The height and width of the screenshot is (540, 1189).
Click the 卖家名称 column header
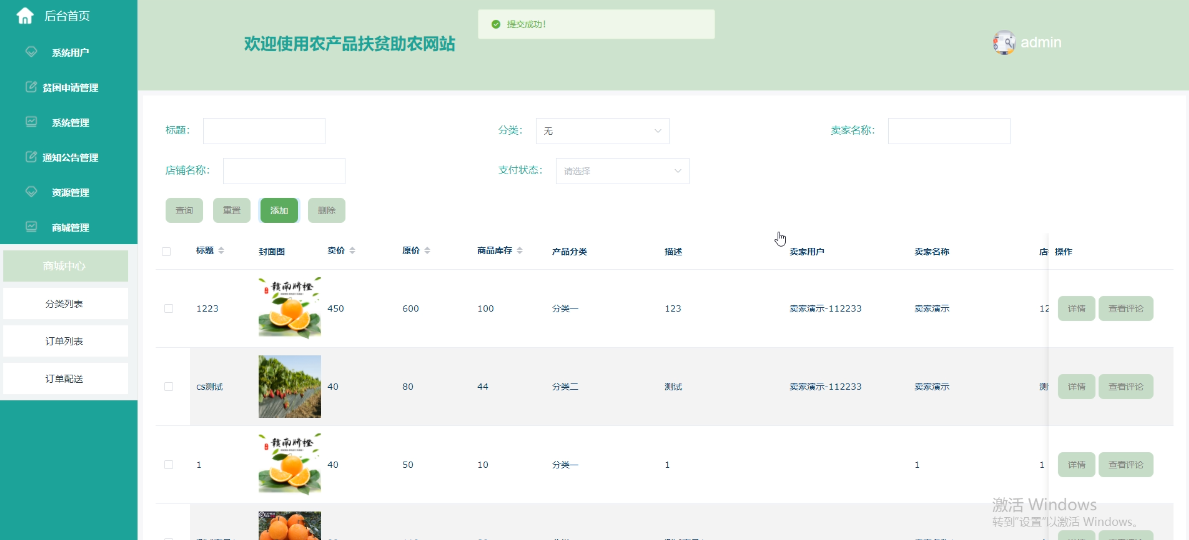932,252
